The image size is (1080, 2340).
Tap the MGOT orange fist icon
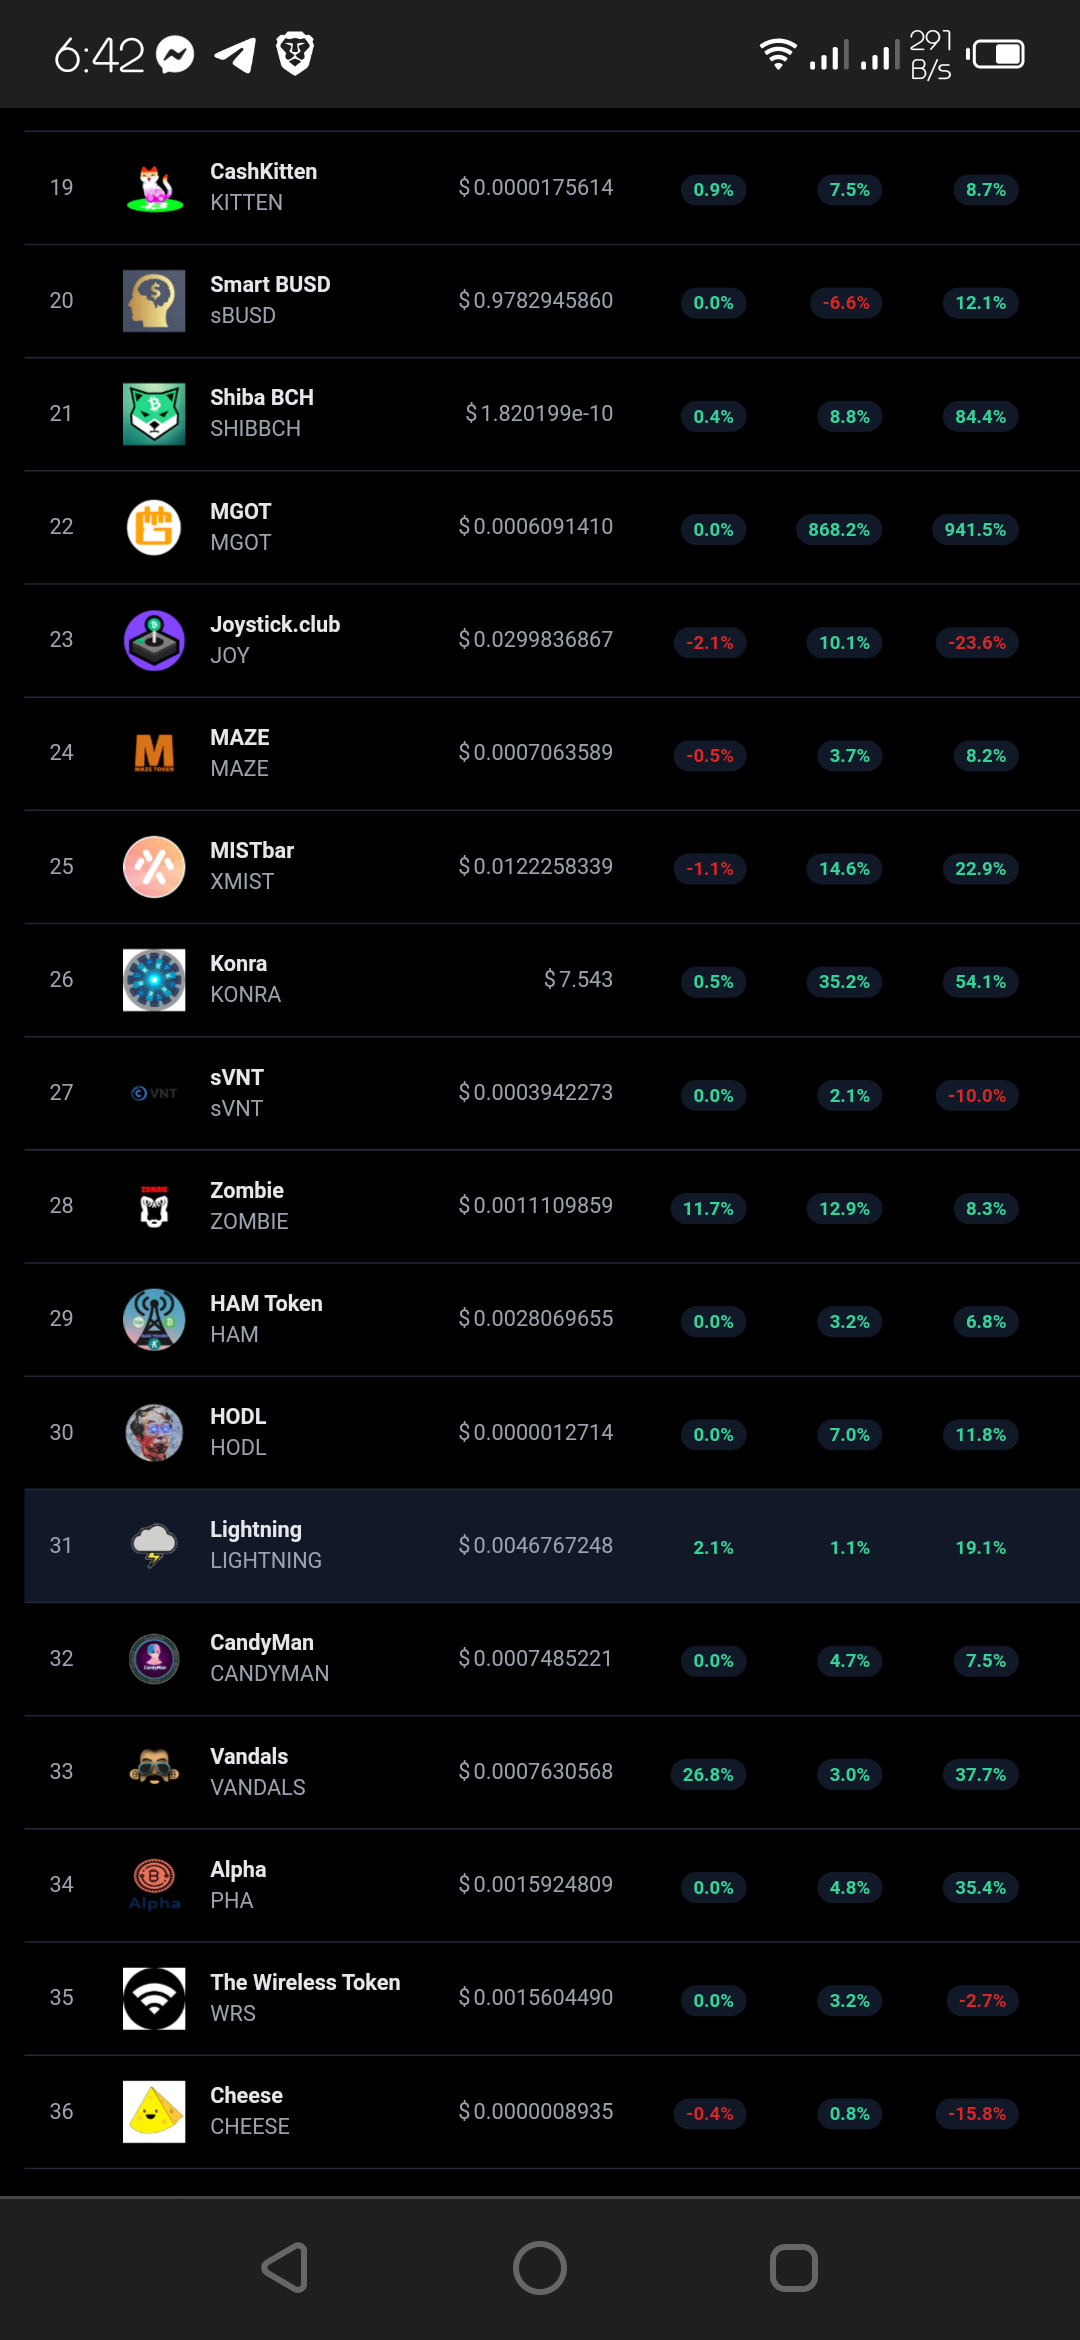154,527
